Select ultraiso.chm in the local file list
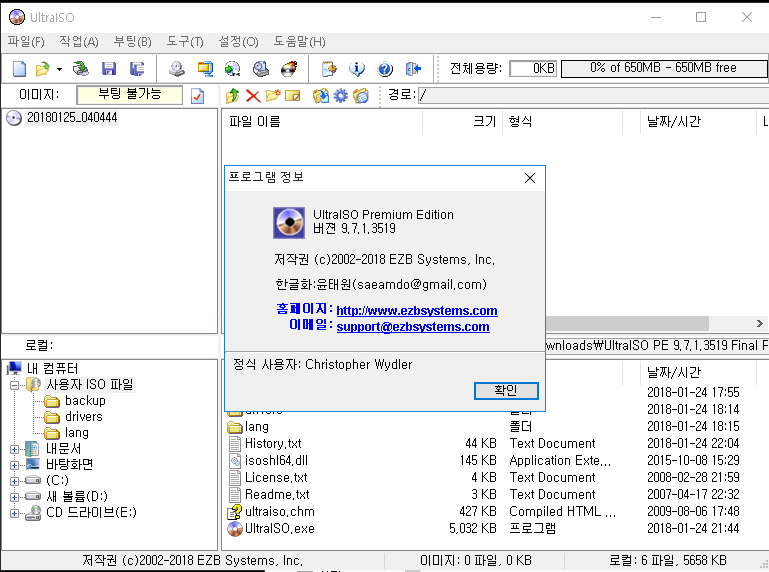Viewport: 769px width, 572px height. (280, 512)
